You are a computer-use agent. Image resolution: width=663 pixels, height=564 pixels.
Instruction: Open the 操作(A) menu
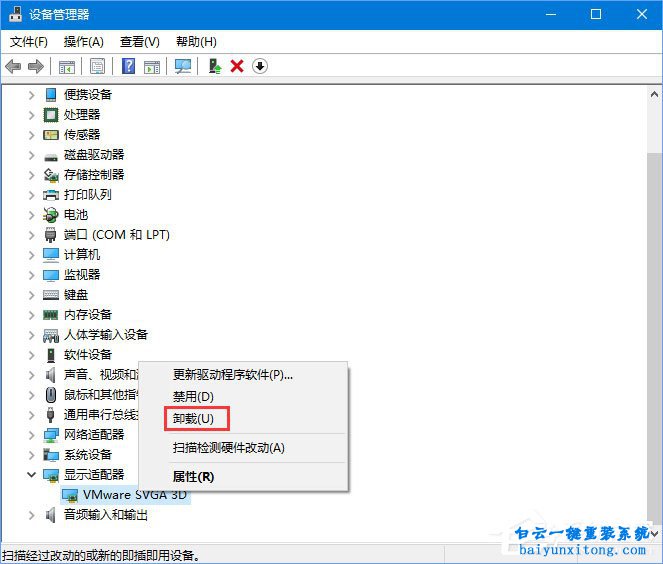pos(84,41)
